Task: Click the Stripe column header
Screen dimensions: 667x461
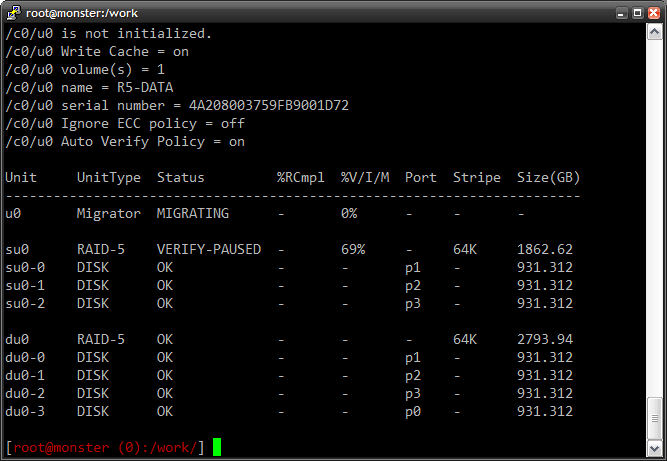Action: [477, 178]
